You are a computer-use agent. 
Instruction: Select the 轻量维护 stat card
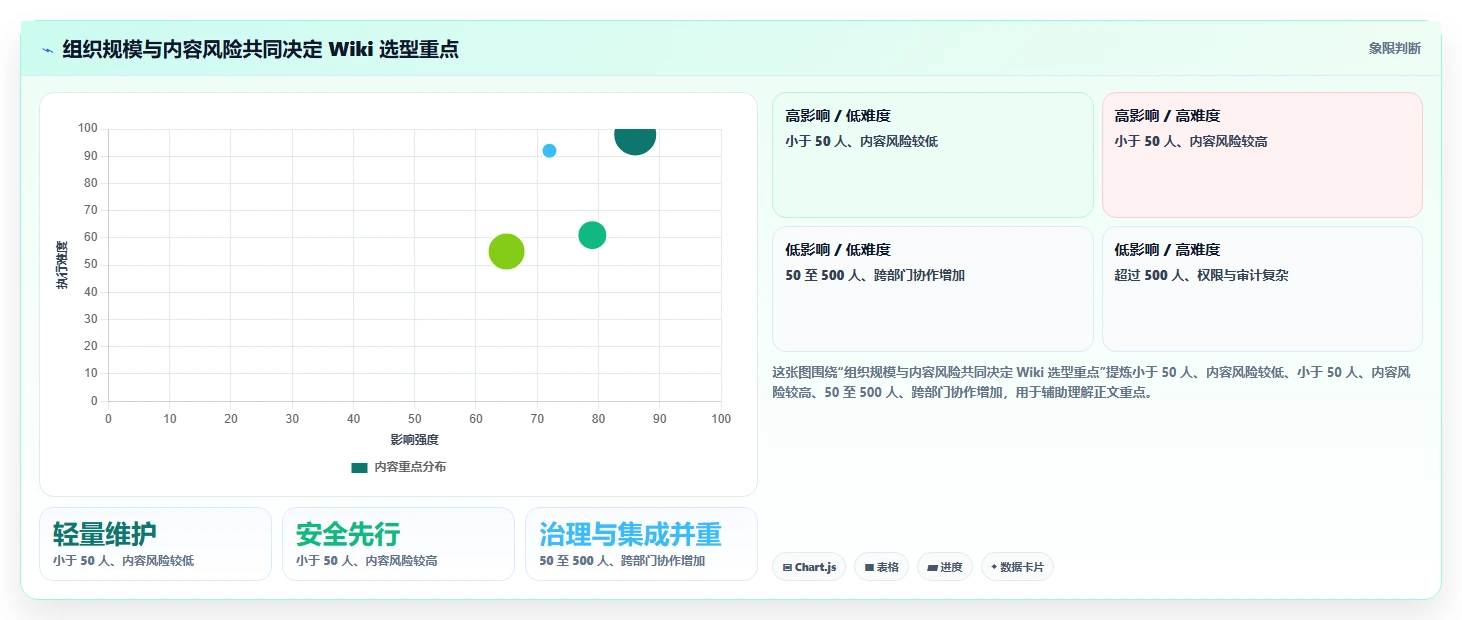(155, 544)
